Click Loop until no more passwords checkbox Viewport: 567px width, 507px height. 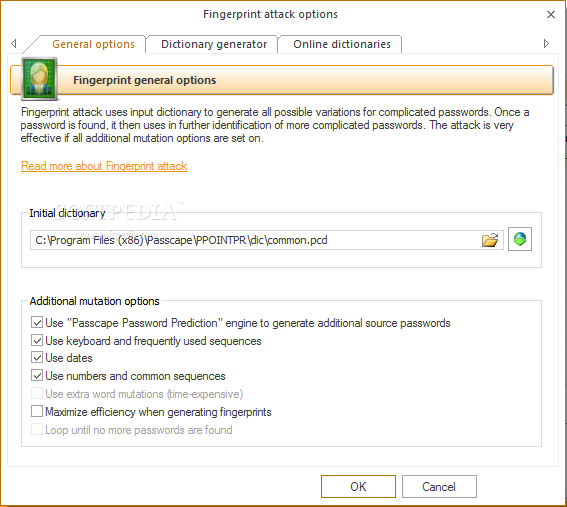pos(37,429)
